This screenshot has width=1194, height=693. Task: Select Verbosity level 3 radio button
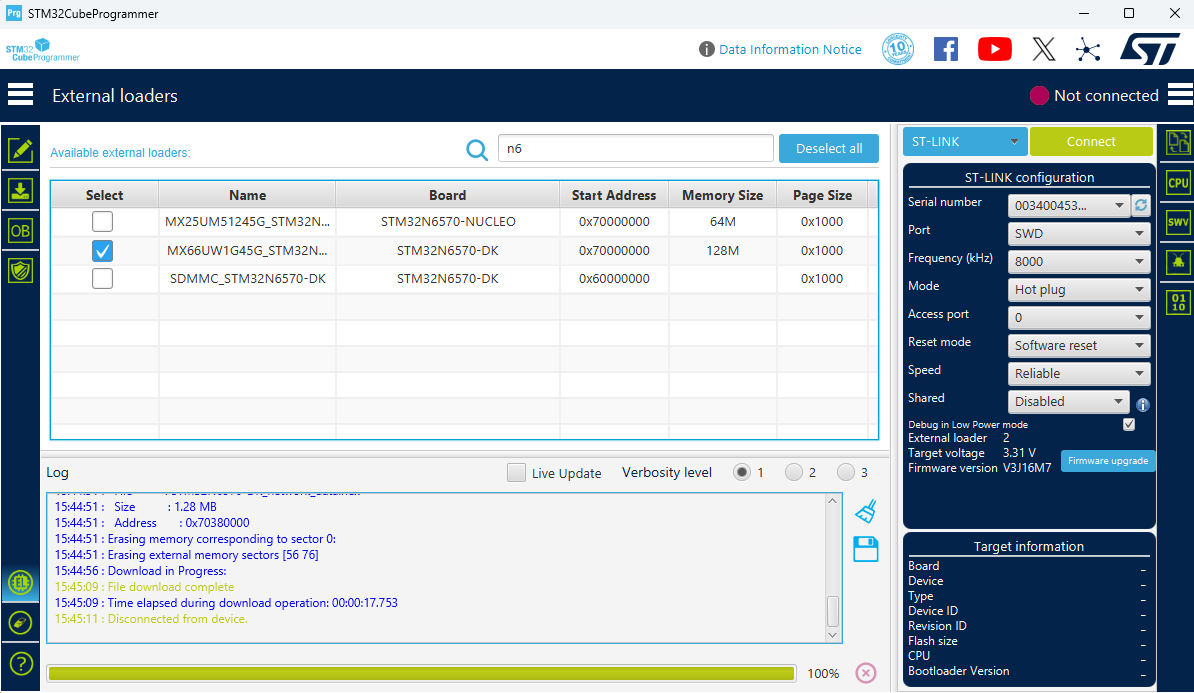(846, 472)
